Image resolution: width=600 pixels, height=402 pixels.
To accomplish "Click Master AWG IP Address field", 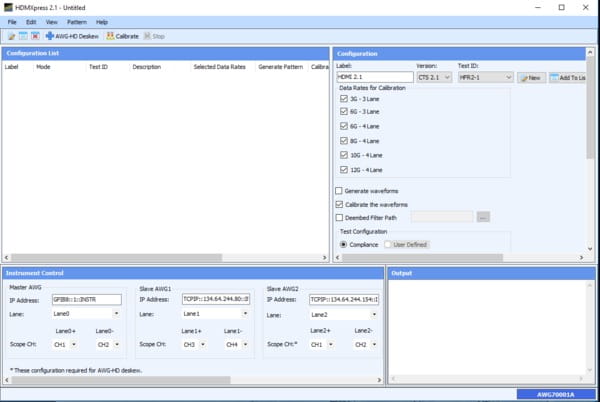I will pos(87,299).
